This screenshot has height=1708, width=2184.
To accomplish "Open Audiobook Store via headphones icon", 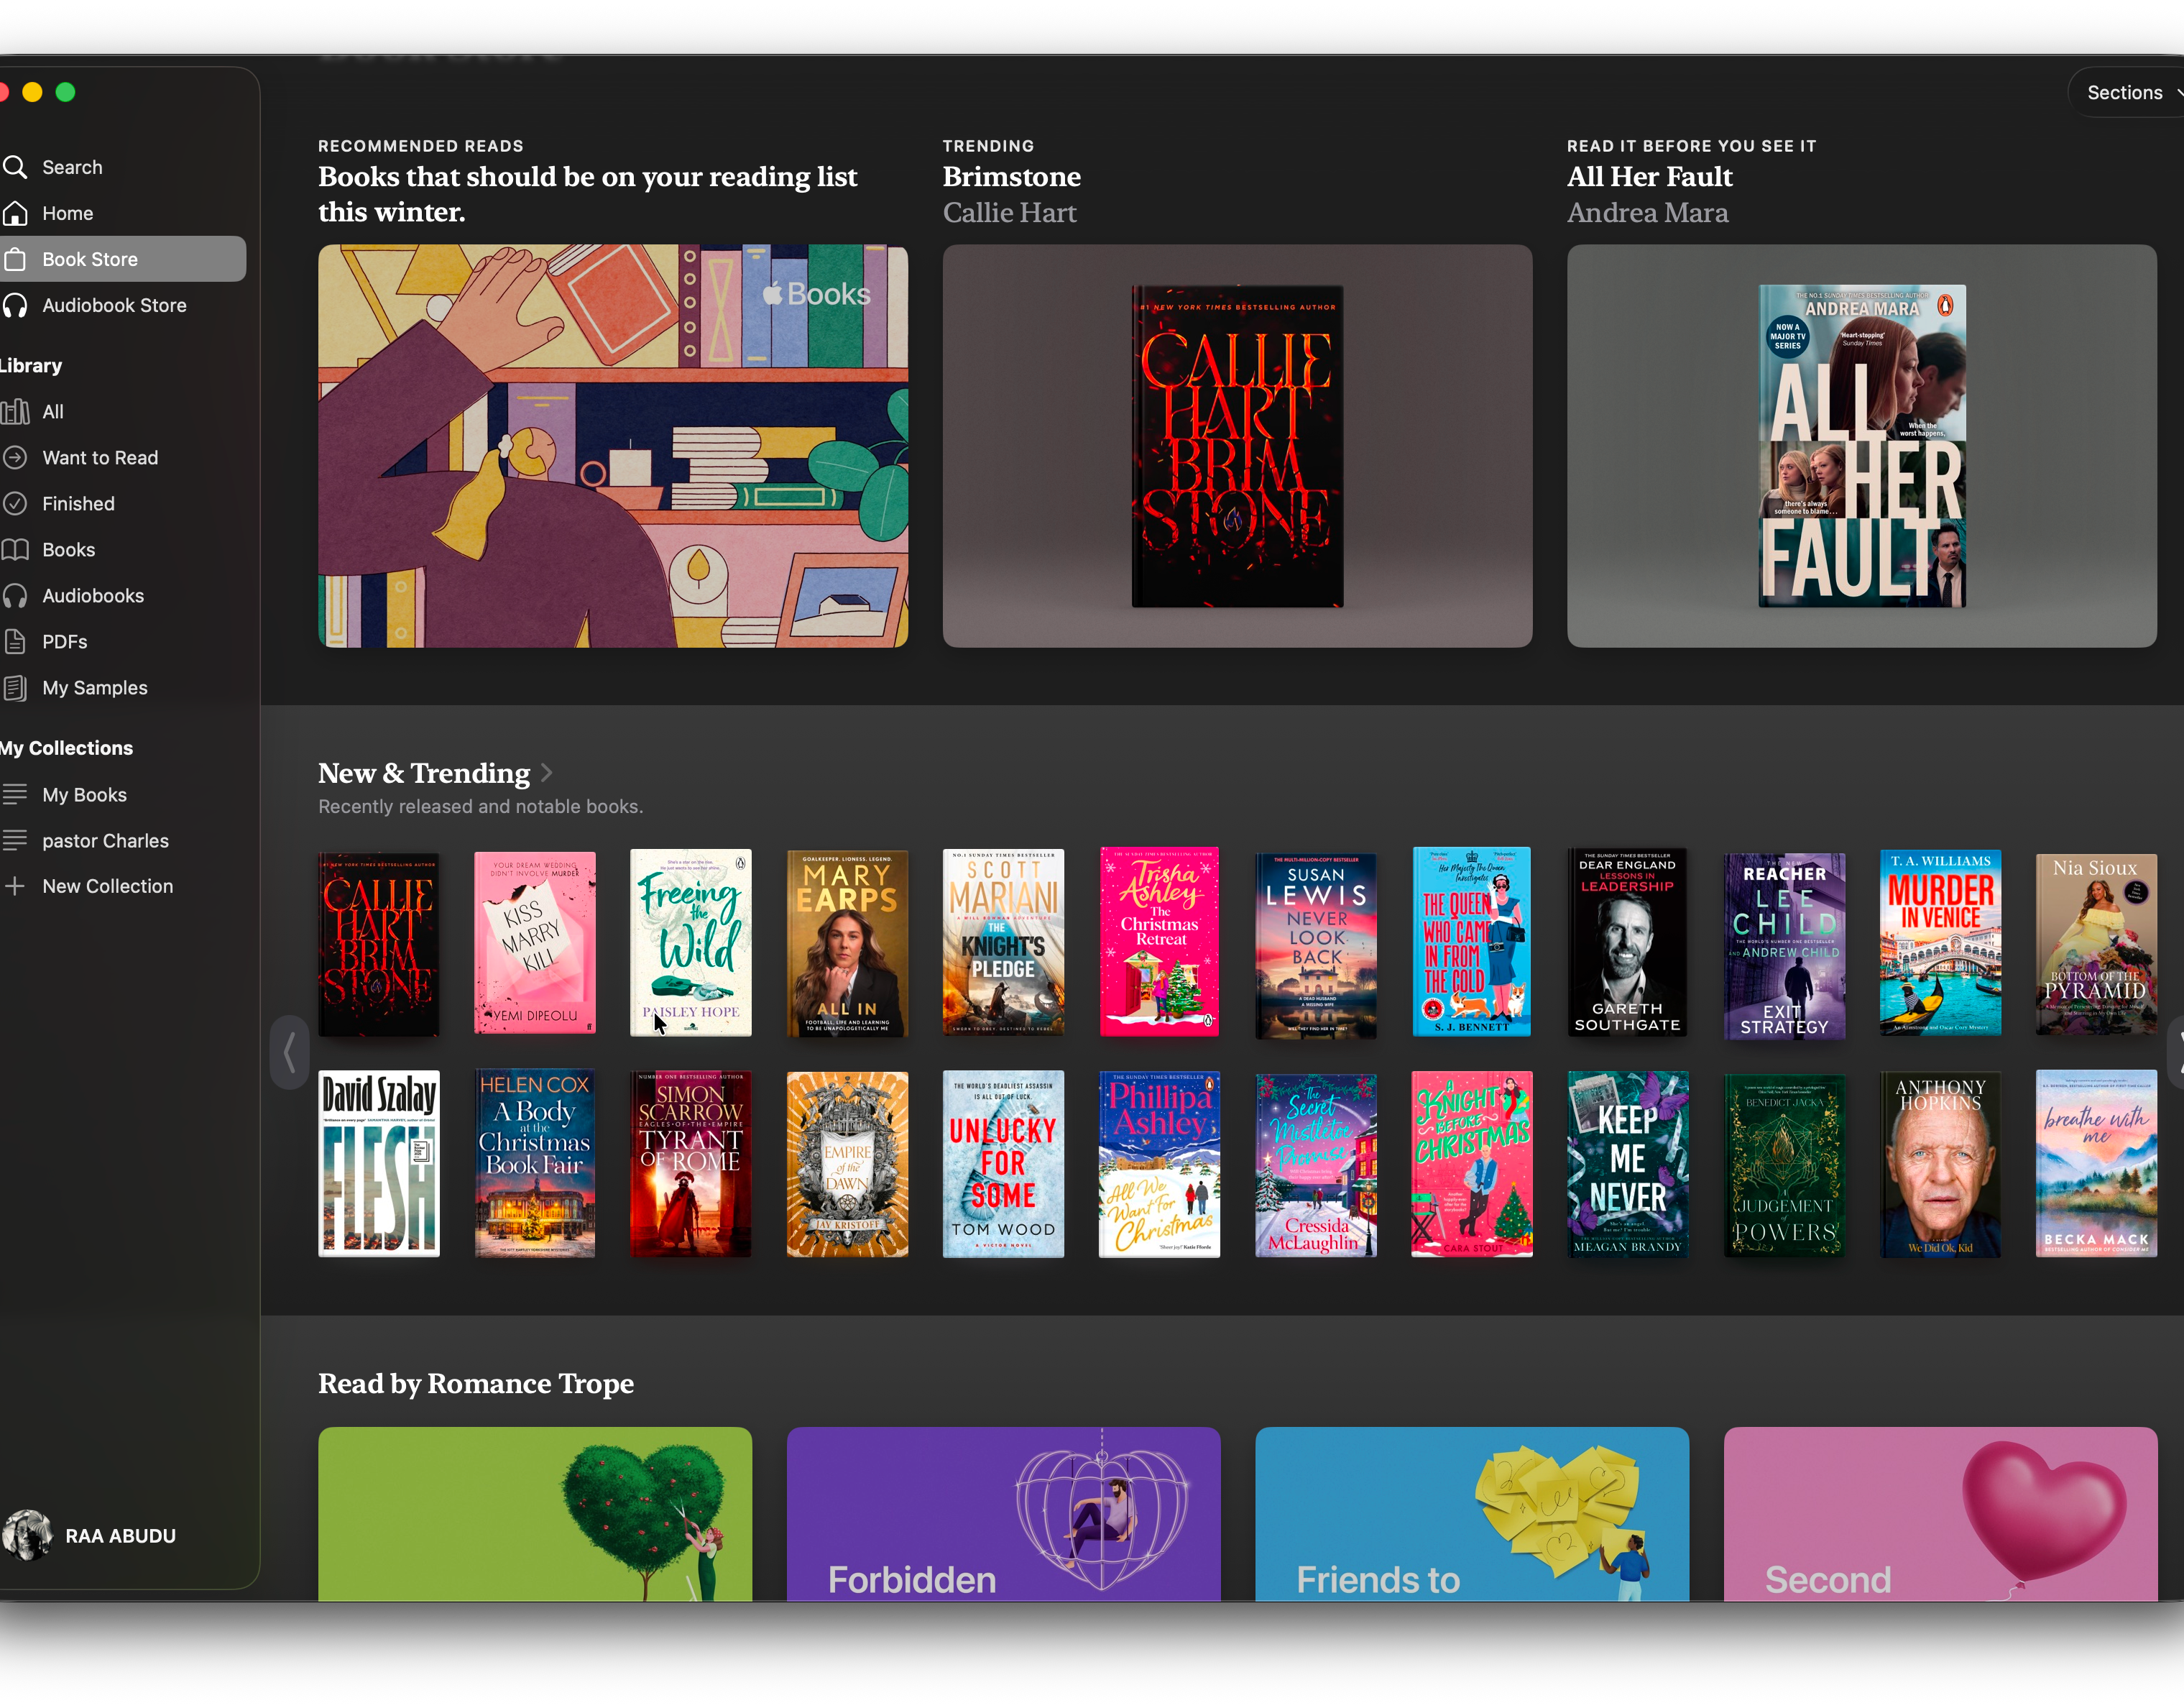I will pos(15,305).
